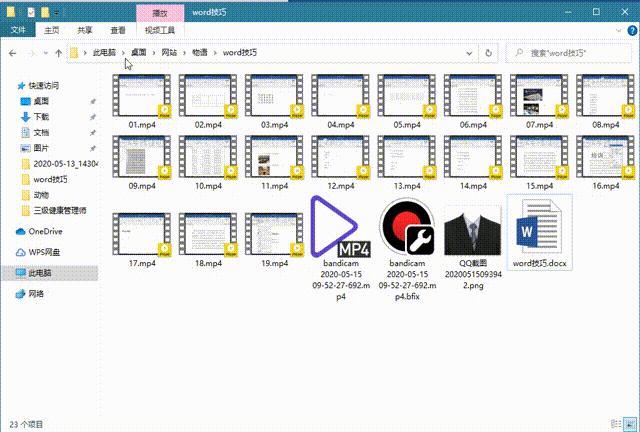Navigate to 网站 in the address bar

pyautogui.click(x=169, y=53)
